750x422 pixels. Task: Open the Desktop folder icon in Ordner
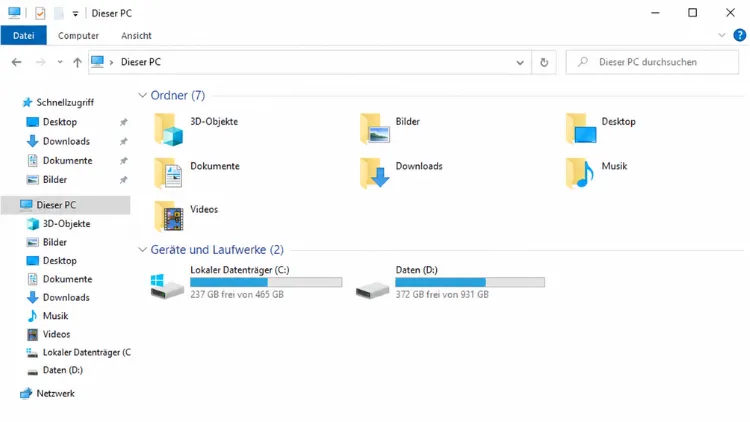tap(581, 129)
